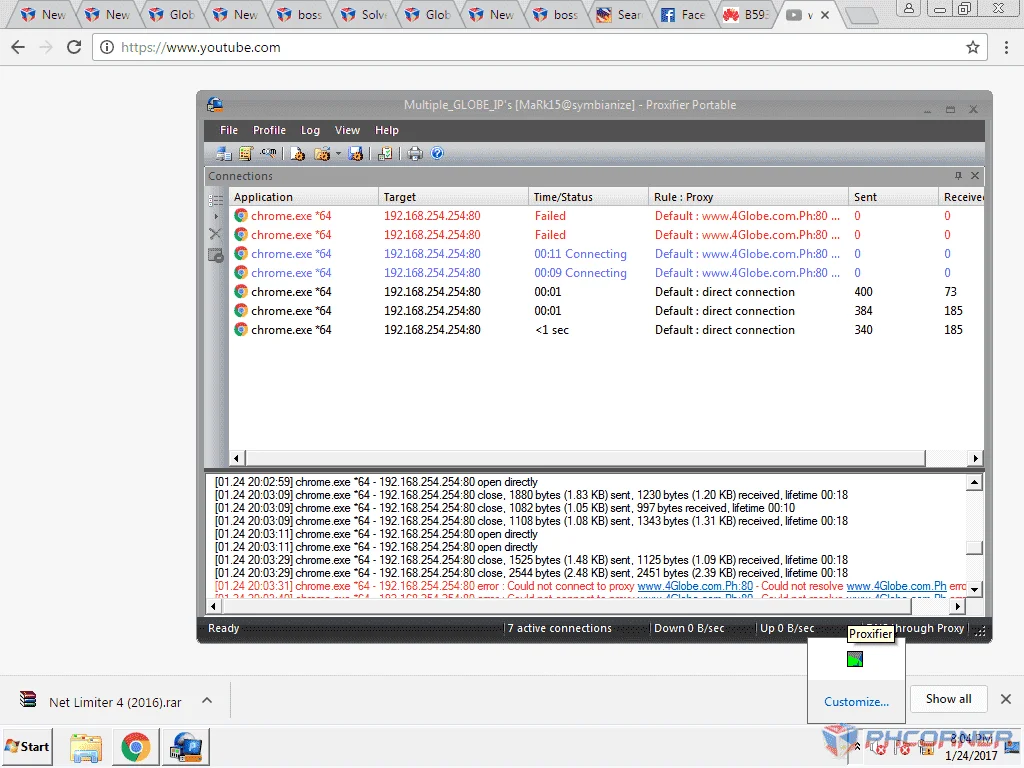Sort by Time/Status column header
This screenshot has width=1024, height=768.
point(588,197)
